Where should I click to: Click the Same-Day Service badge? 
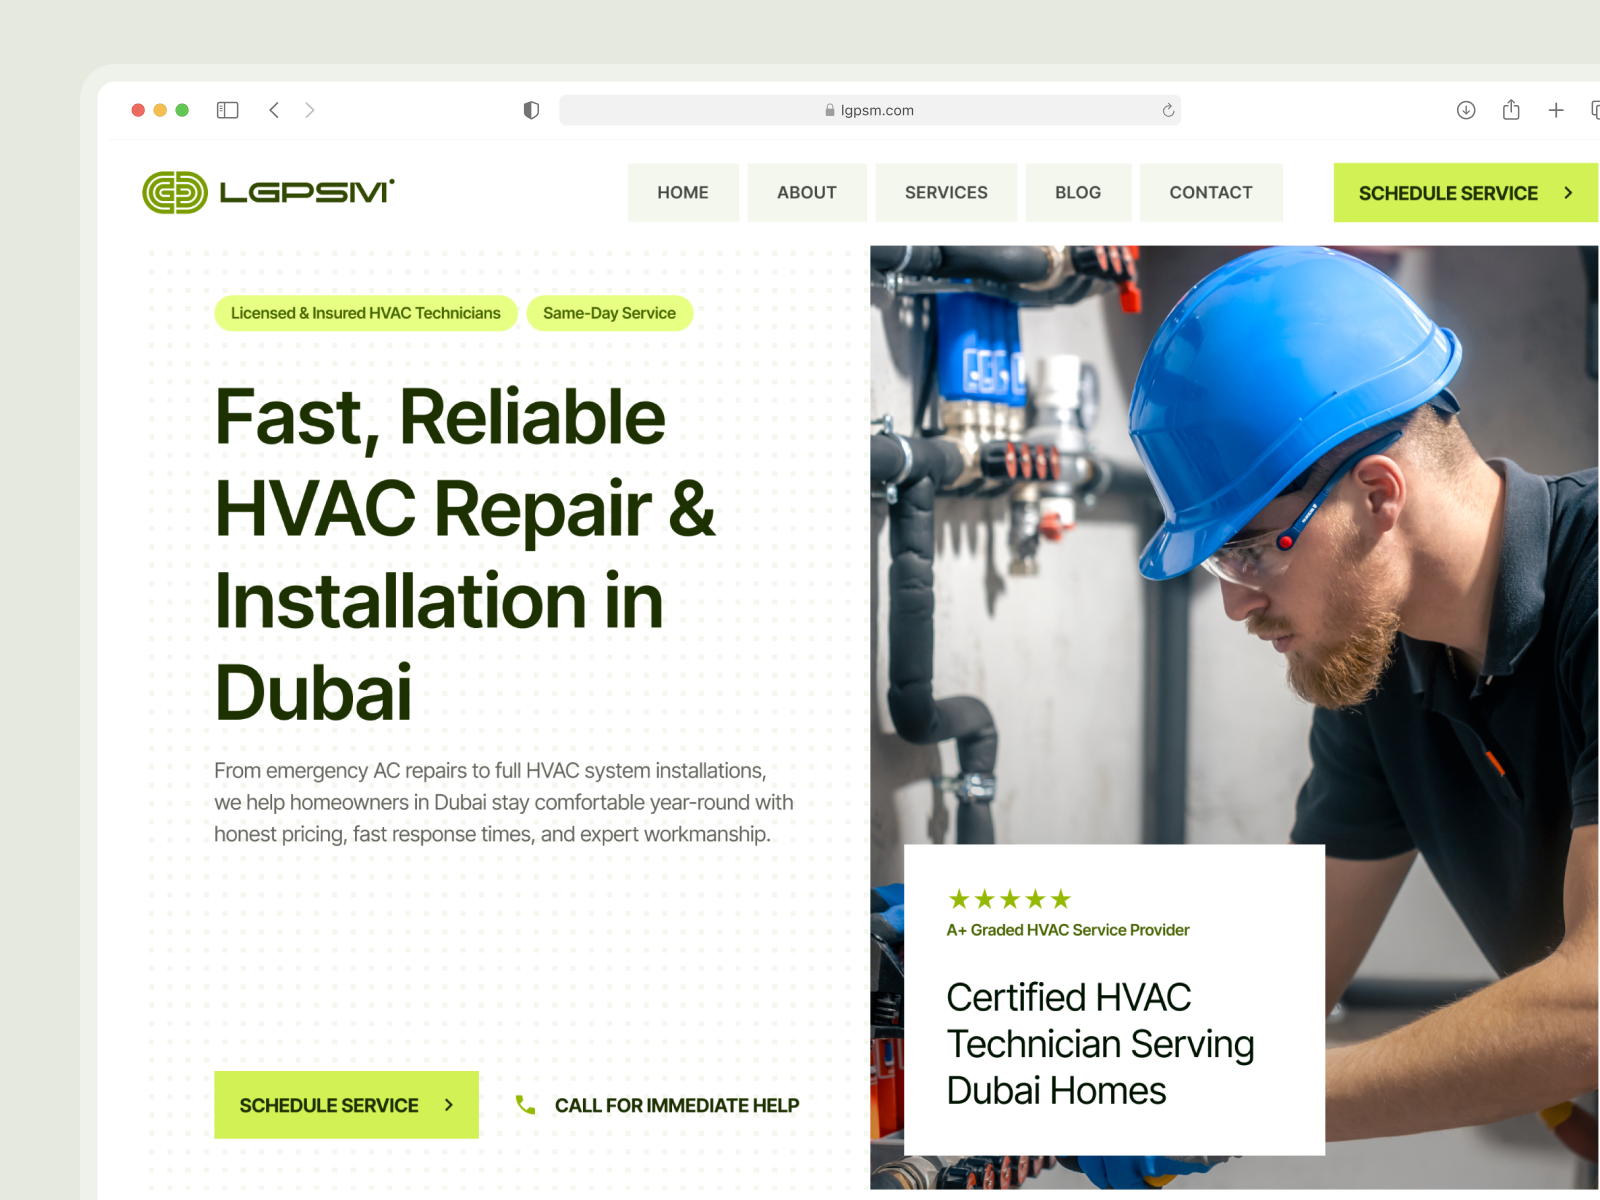(610, 313)
